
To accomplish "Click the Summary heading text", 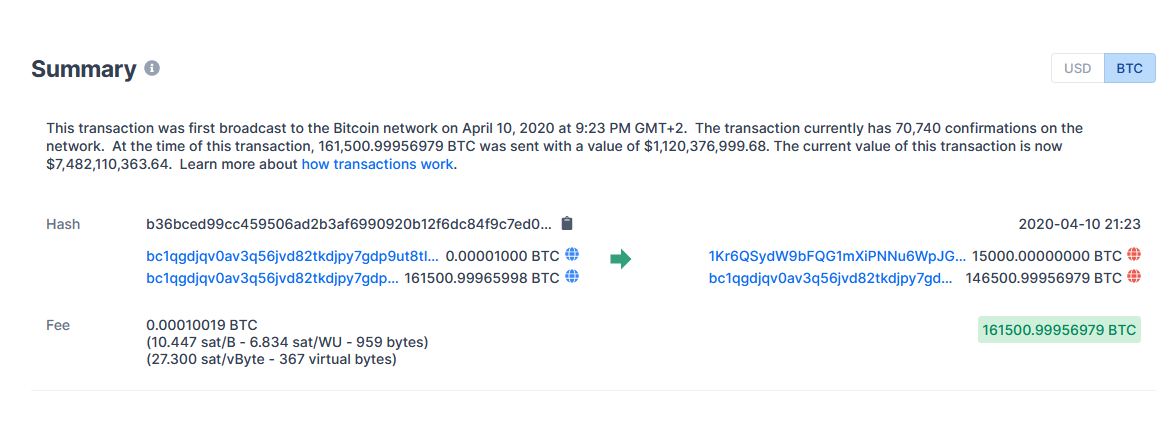I will (x=83, y=69).
